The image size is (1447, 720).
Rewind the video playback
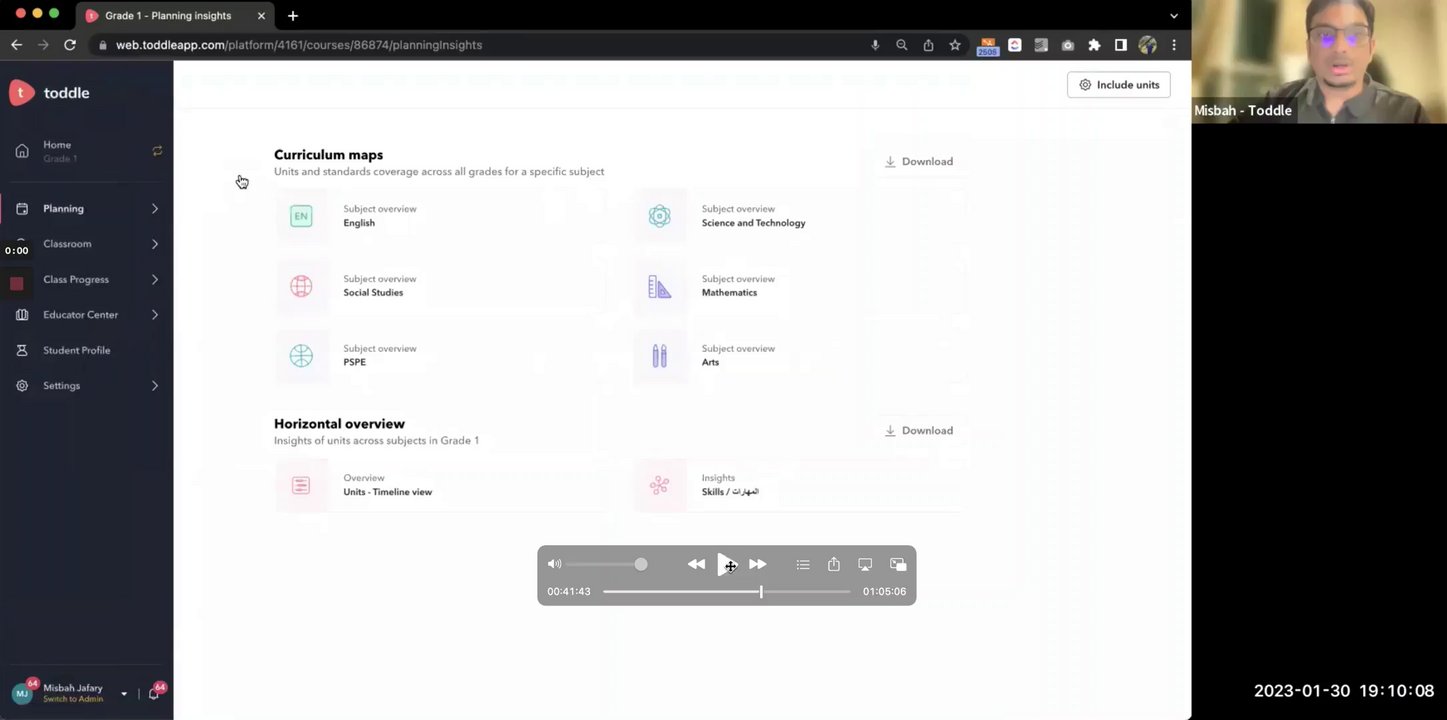click(x=696, y=565)
